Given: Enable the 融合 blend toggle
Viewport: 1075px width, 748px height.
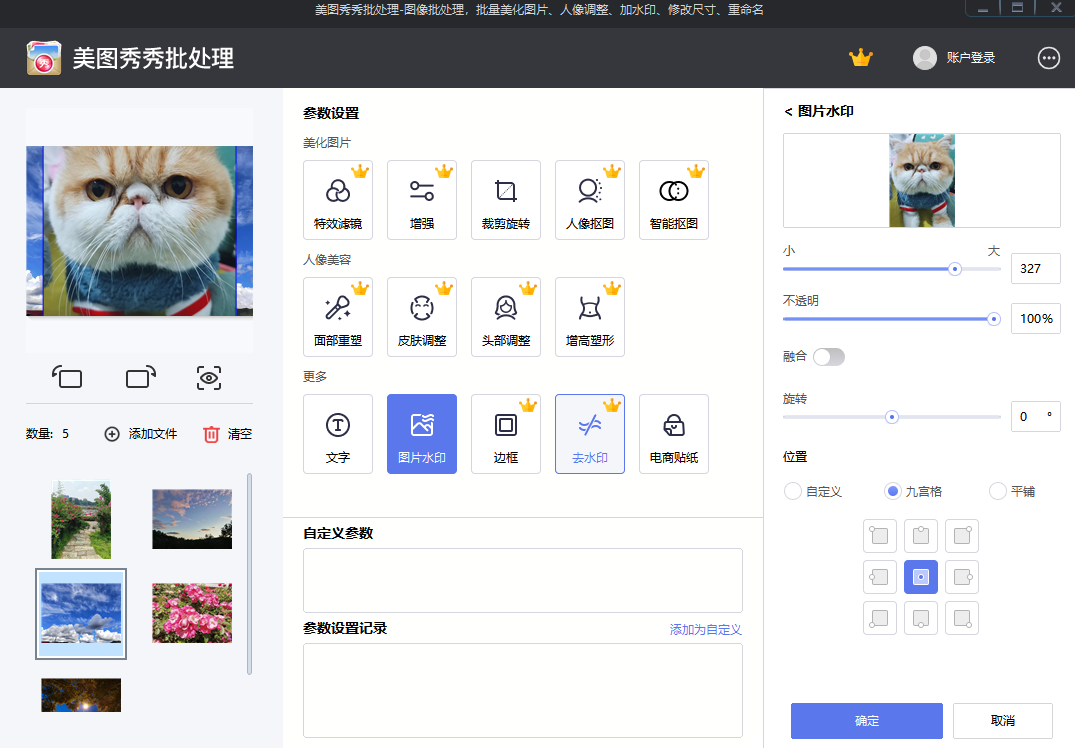Looking at the screenshot, I should (829, 355).
